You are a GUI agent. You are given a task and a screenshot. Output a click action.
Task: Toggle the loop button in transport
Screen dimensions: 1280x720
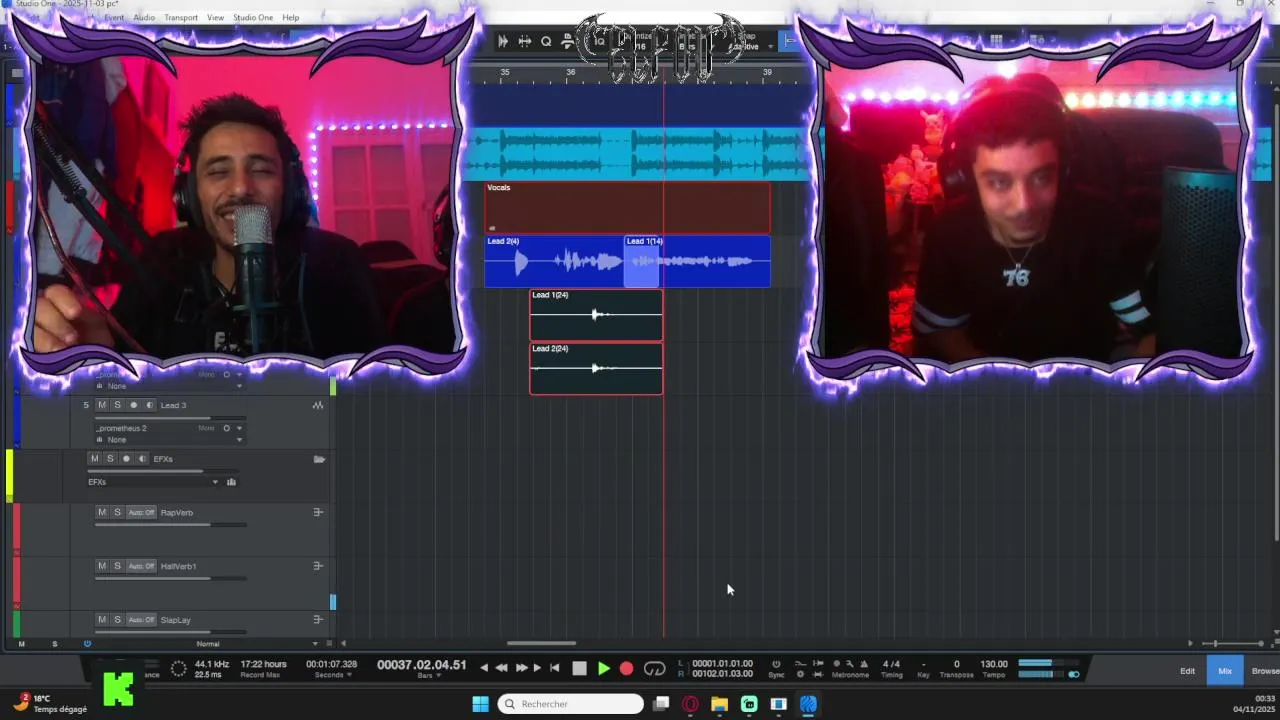(655, 668)
